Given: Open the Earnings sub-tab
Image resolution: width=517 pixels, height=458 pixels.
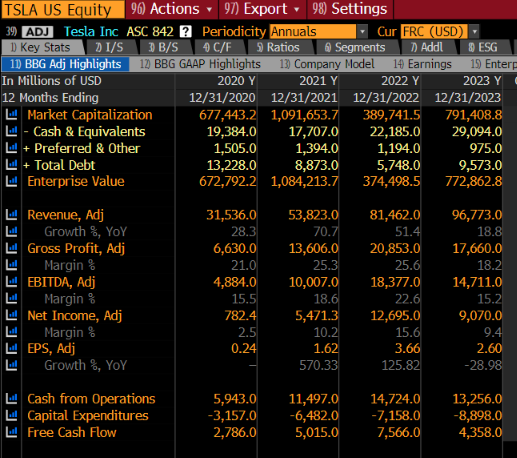Looking at the screenshot, I should pos(423,64).
